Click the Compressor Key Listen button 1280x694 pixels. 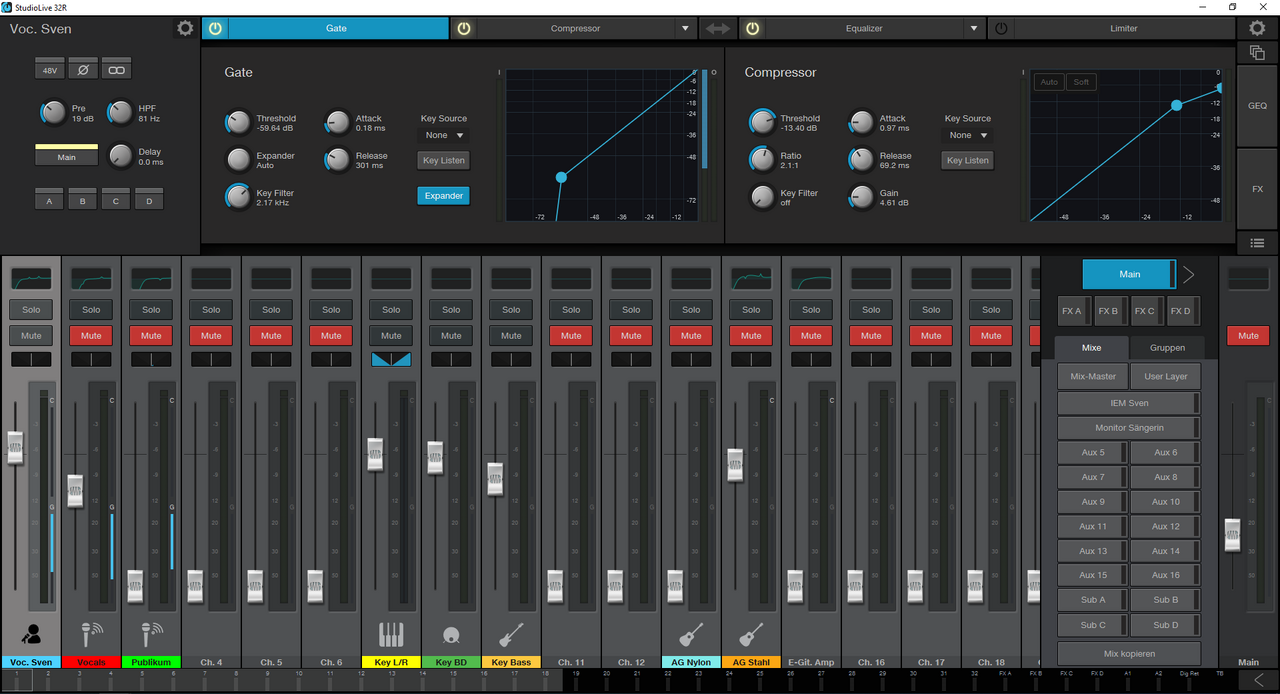[968, 160]
